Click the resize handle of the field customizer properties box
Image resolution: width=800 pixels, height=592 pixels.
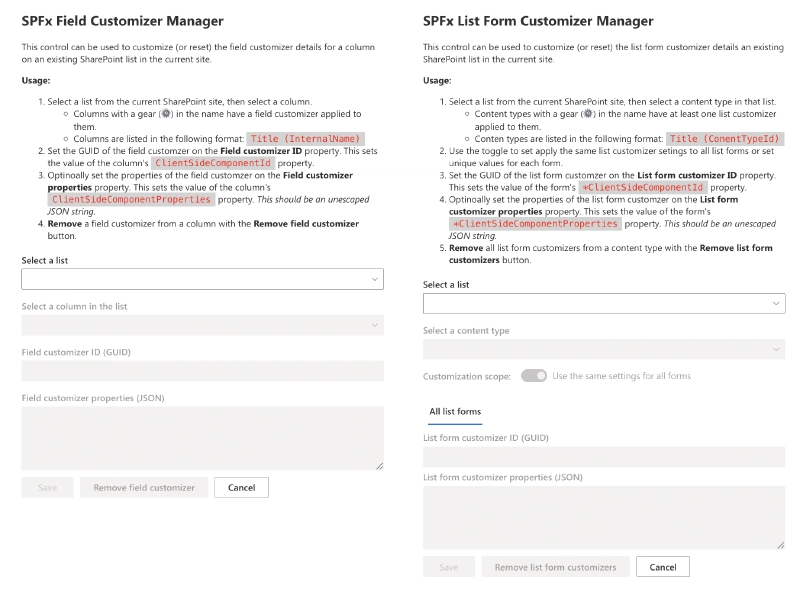point(379,465)
